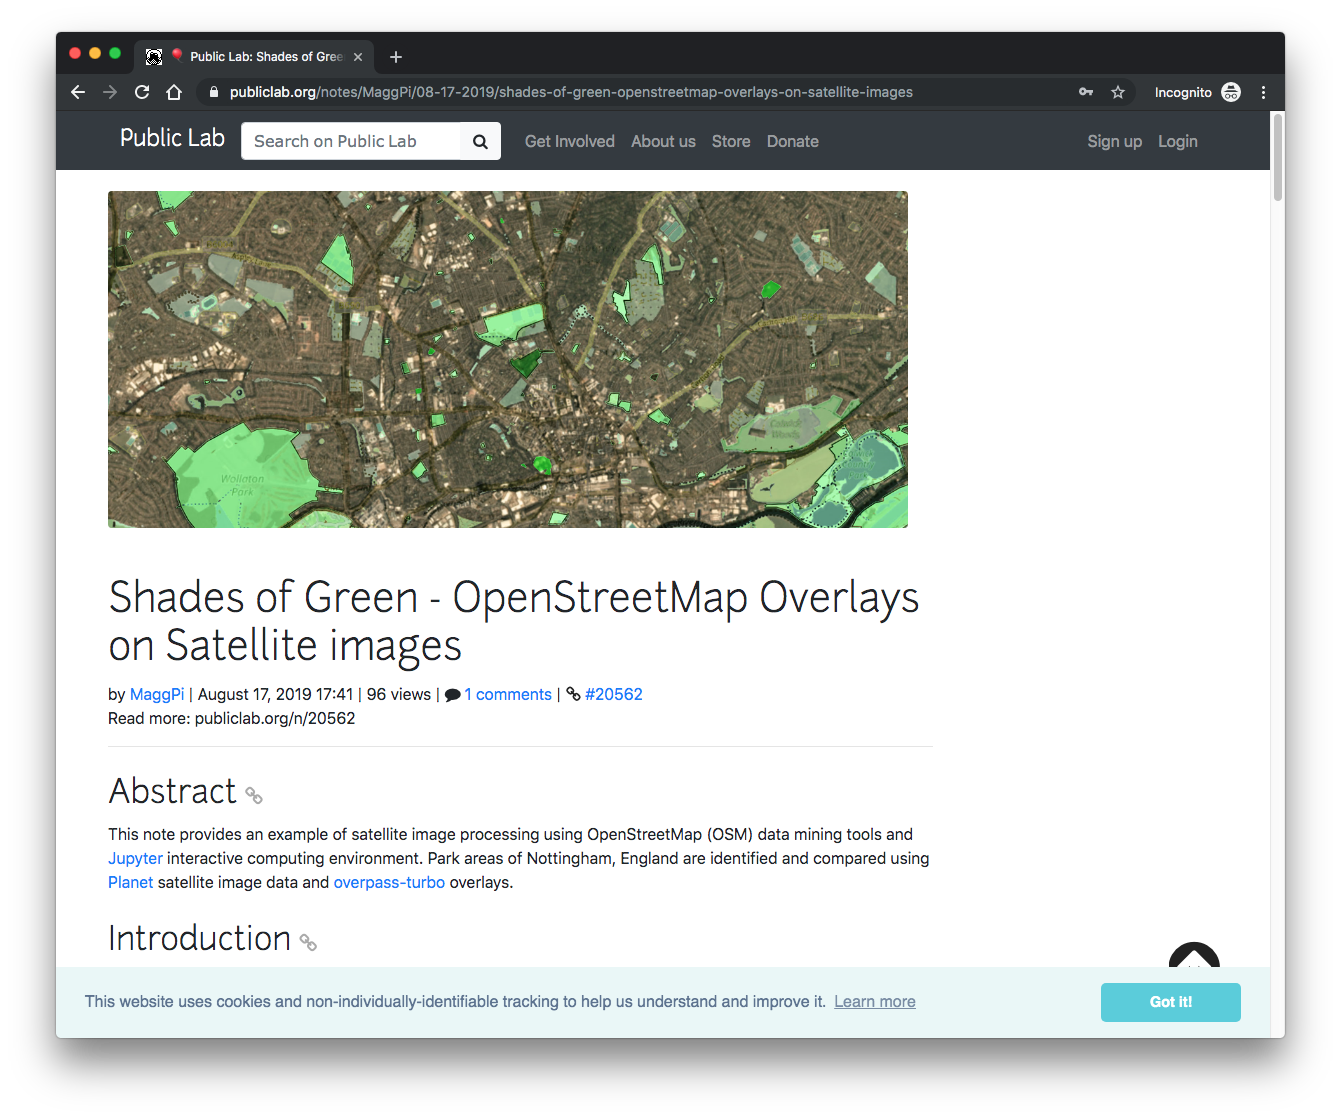Click the permalink anchor icon beside Abstract

(x=253, y=795)
